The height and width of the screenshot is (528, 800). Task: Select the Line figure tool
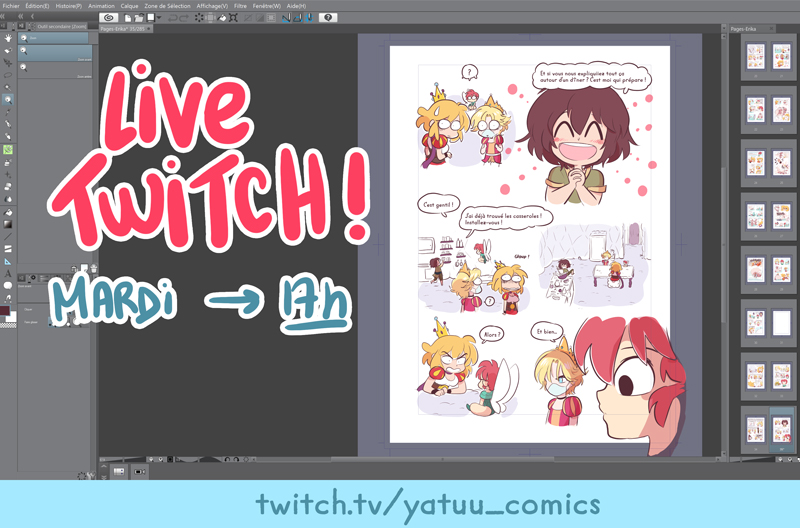pos(8,237)
